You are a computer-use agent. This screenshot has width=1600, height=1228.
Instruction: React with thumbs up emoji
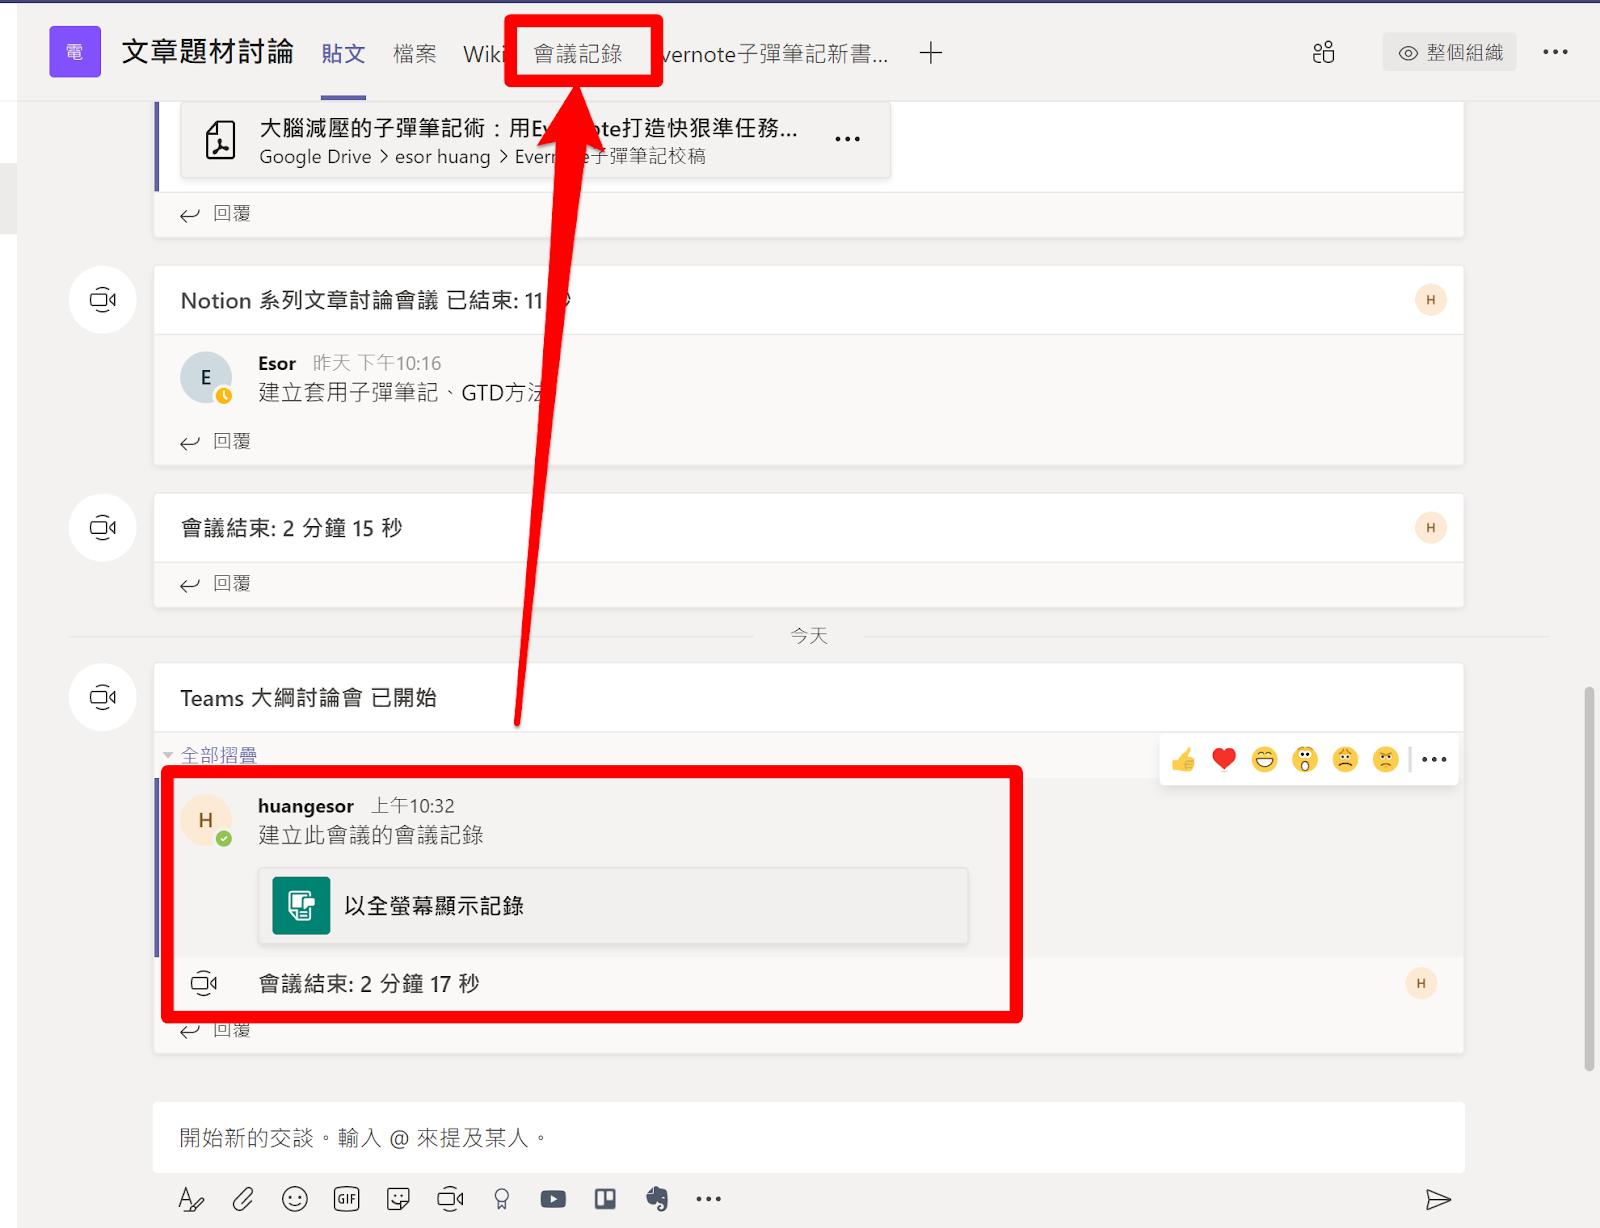tap(1184, 760)
